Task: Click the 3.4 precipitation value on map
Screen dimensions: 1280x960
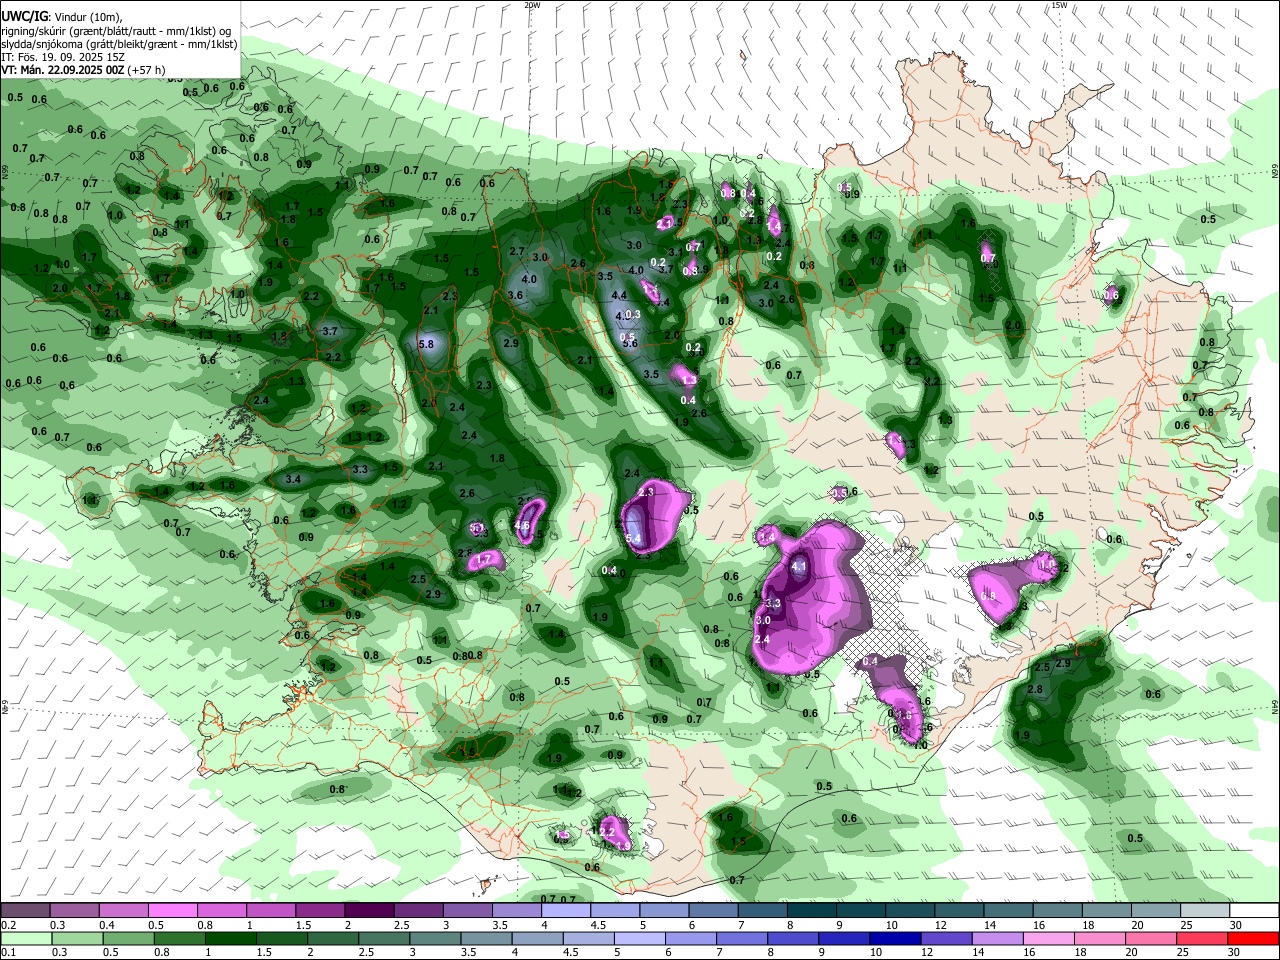Action: click(x=293, y=479)
